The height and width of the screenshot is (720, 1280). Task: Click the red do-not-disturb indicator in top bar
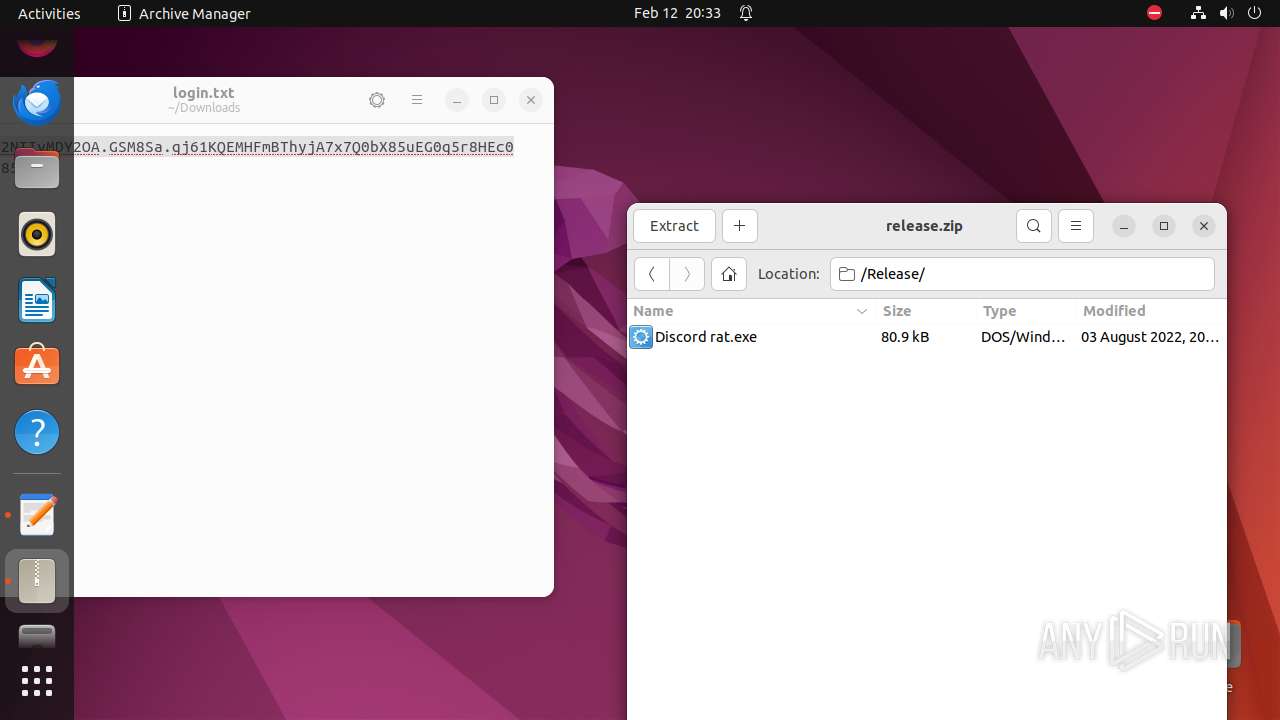pyautogui.click(x=1154, y=13)
